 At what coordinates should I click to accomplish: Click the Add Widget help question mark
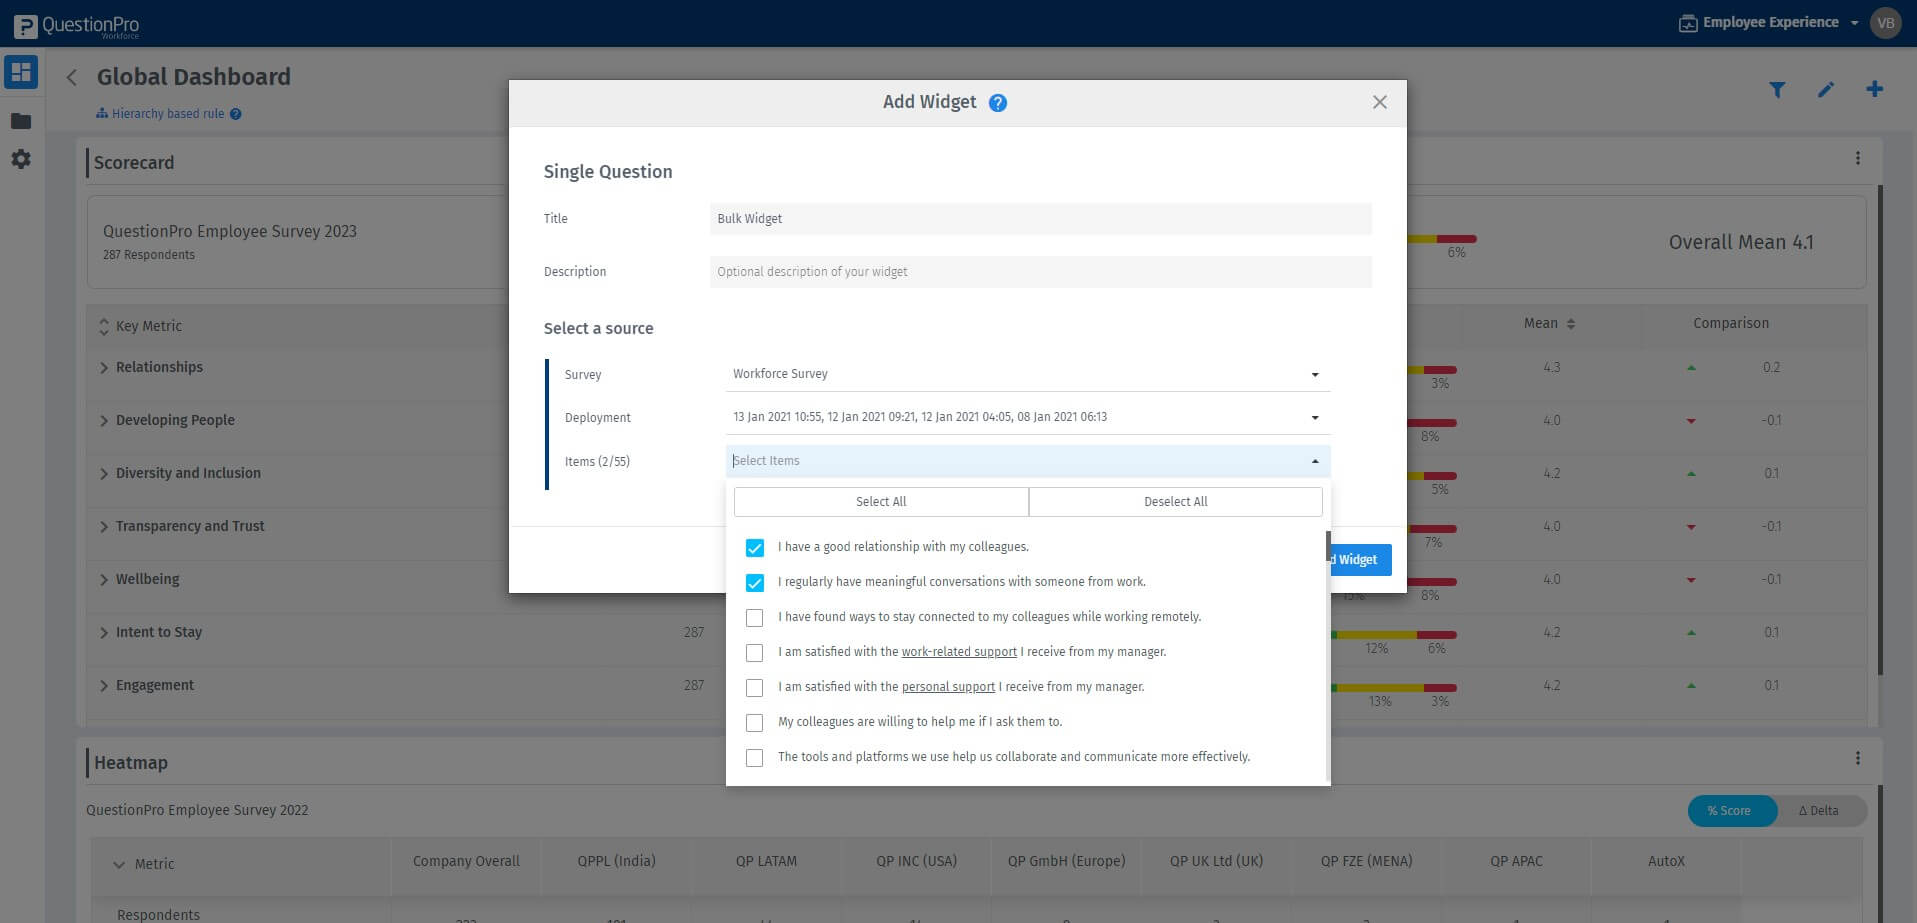click(997, 101)
